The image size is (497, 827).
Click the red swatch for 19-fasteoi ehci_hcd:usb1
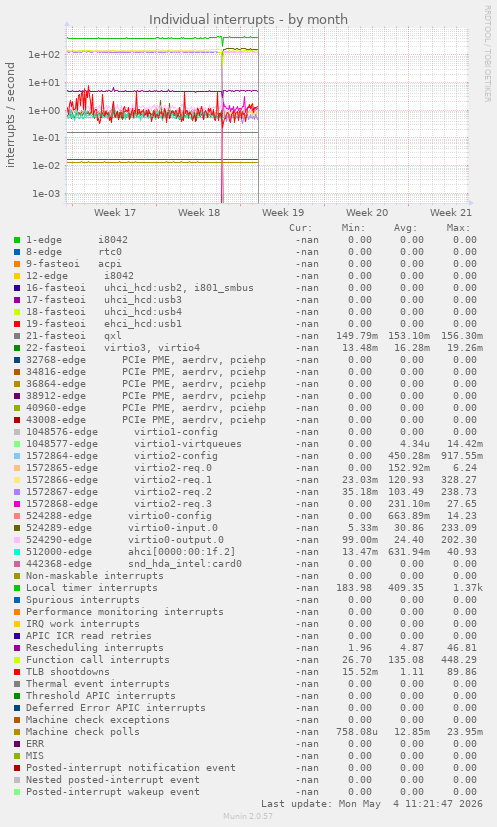point(17,324)
